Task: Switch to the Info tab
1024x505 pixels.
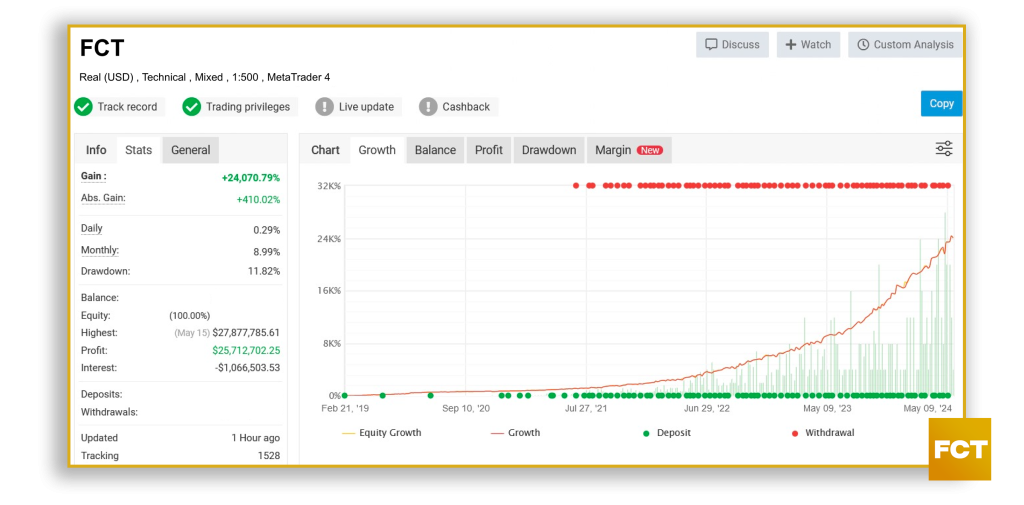Action: pos(96,150)
